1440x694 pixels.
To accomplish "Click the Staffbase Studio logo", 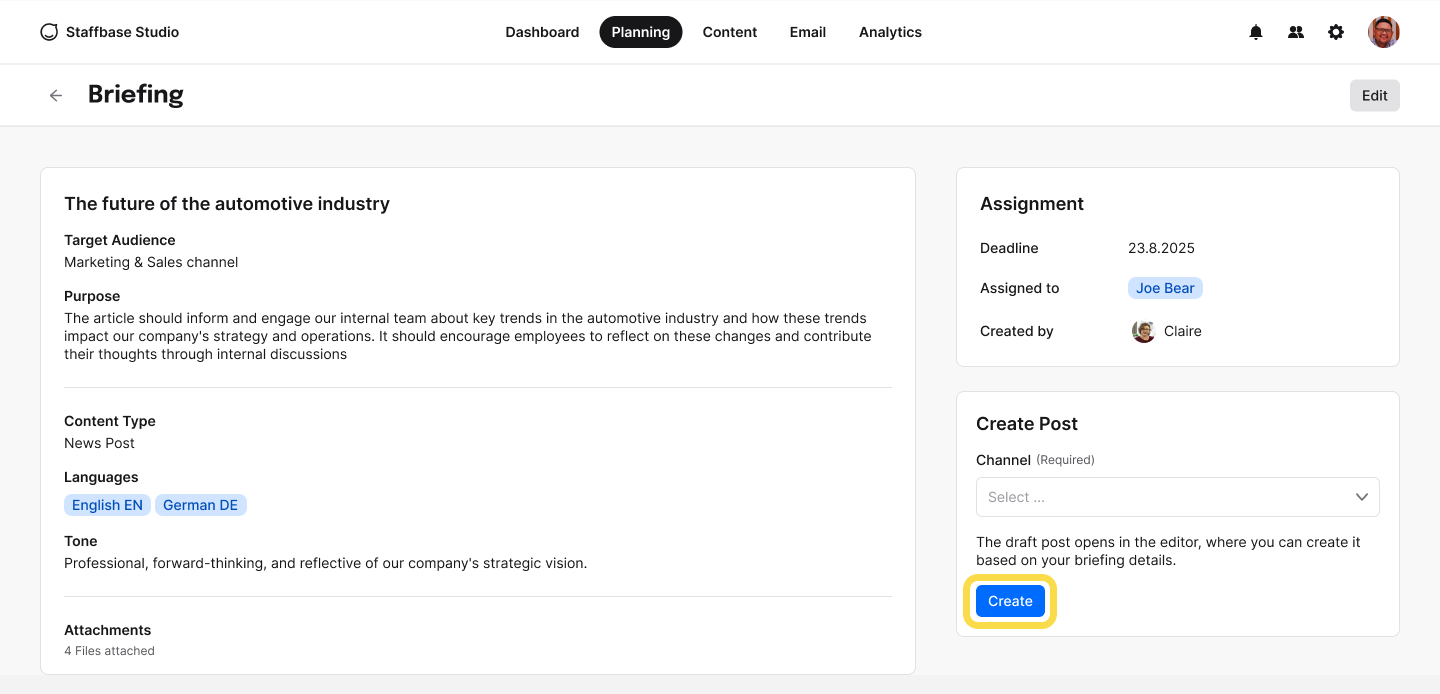I will tap(109, 32).
